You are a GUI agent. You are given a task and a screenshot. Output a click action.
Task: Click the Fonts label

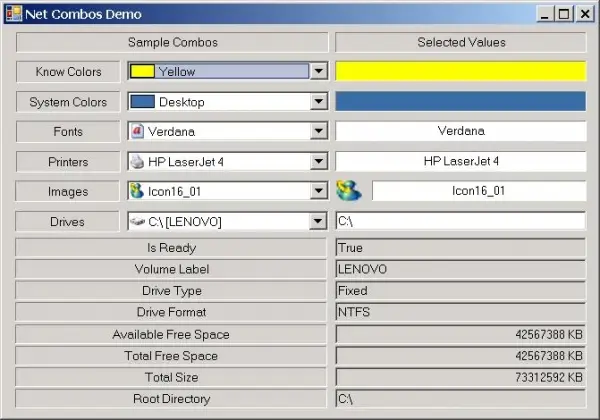[x=68, y=132]
